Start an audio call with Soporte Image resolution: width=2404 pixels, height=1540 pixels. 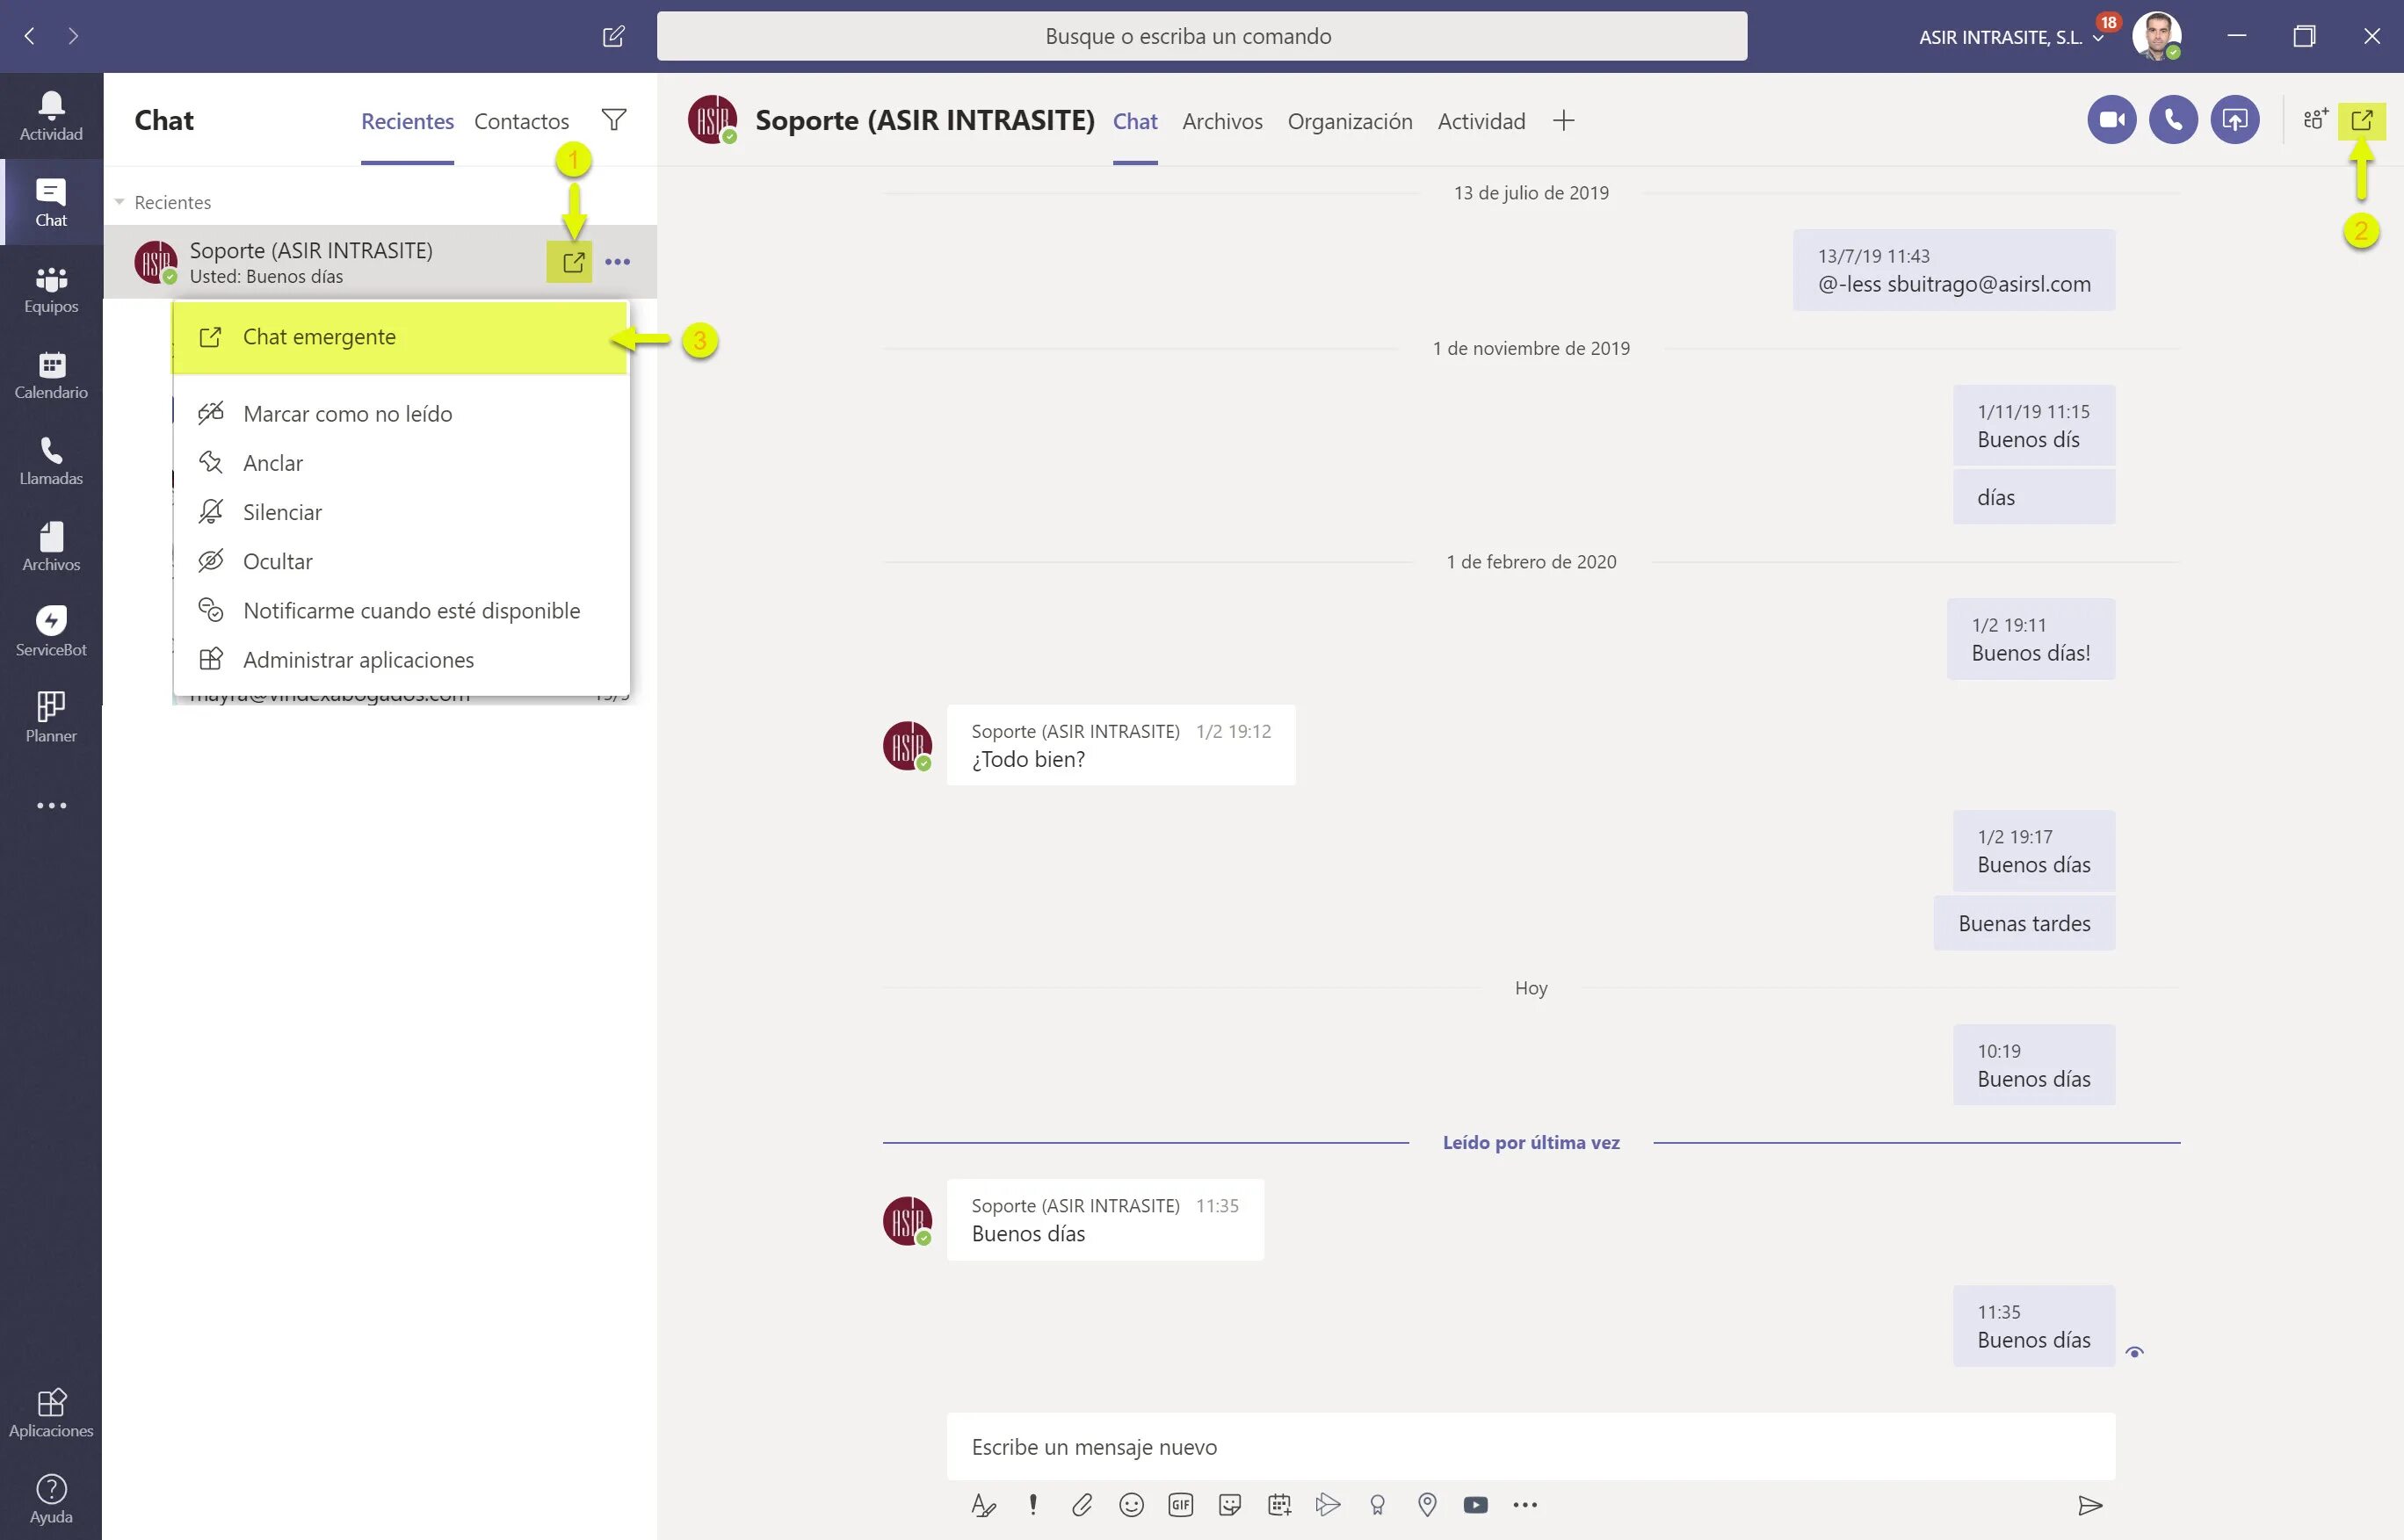2173,120
